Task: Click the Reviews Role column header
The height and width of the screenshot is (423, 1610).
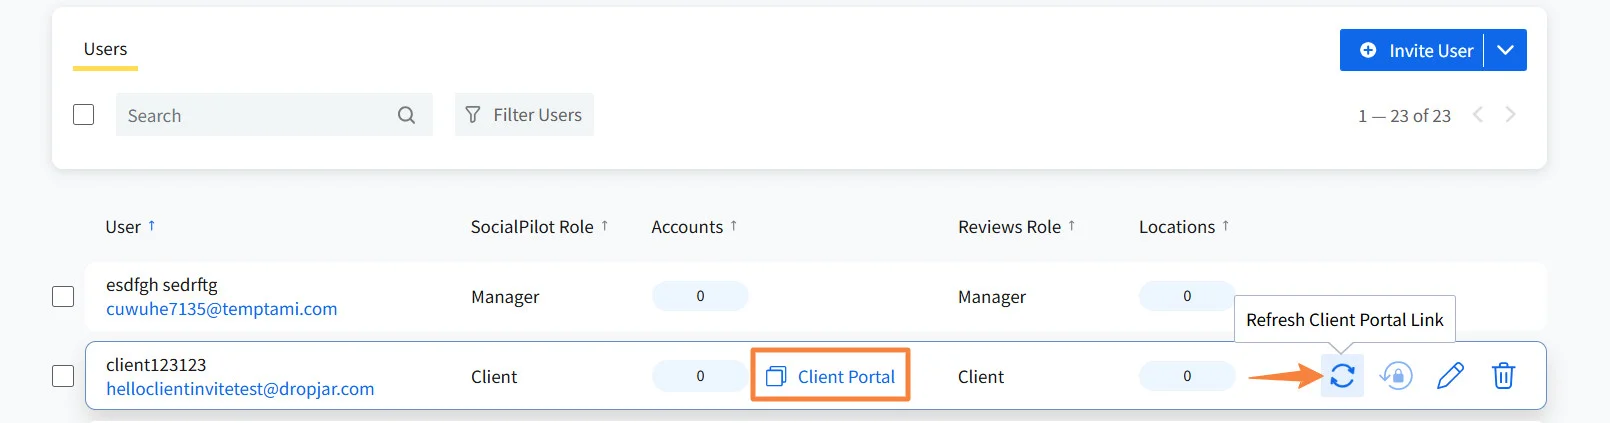Action: point(1009,227)
